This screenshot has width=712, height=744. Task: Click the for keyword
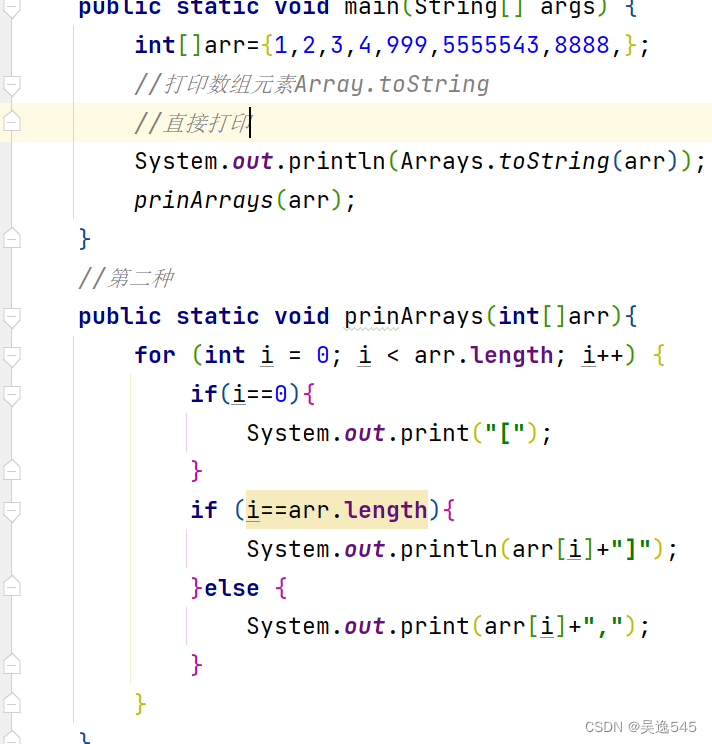point(155,355)
